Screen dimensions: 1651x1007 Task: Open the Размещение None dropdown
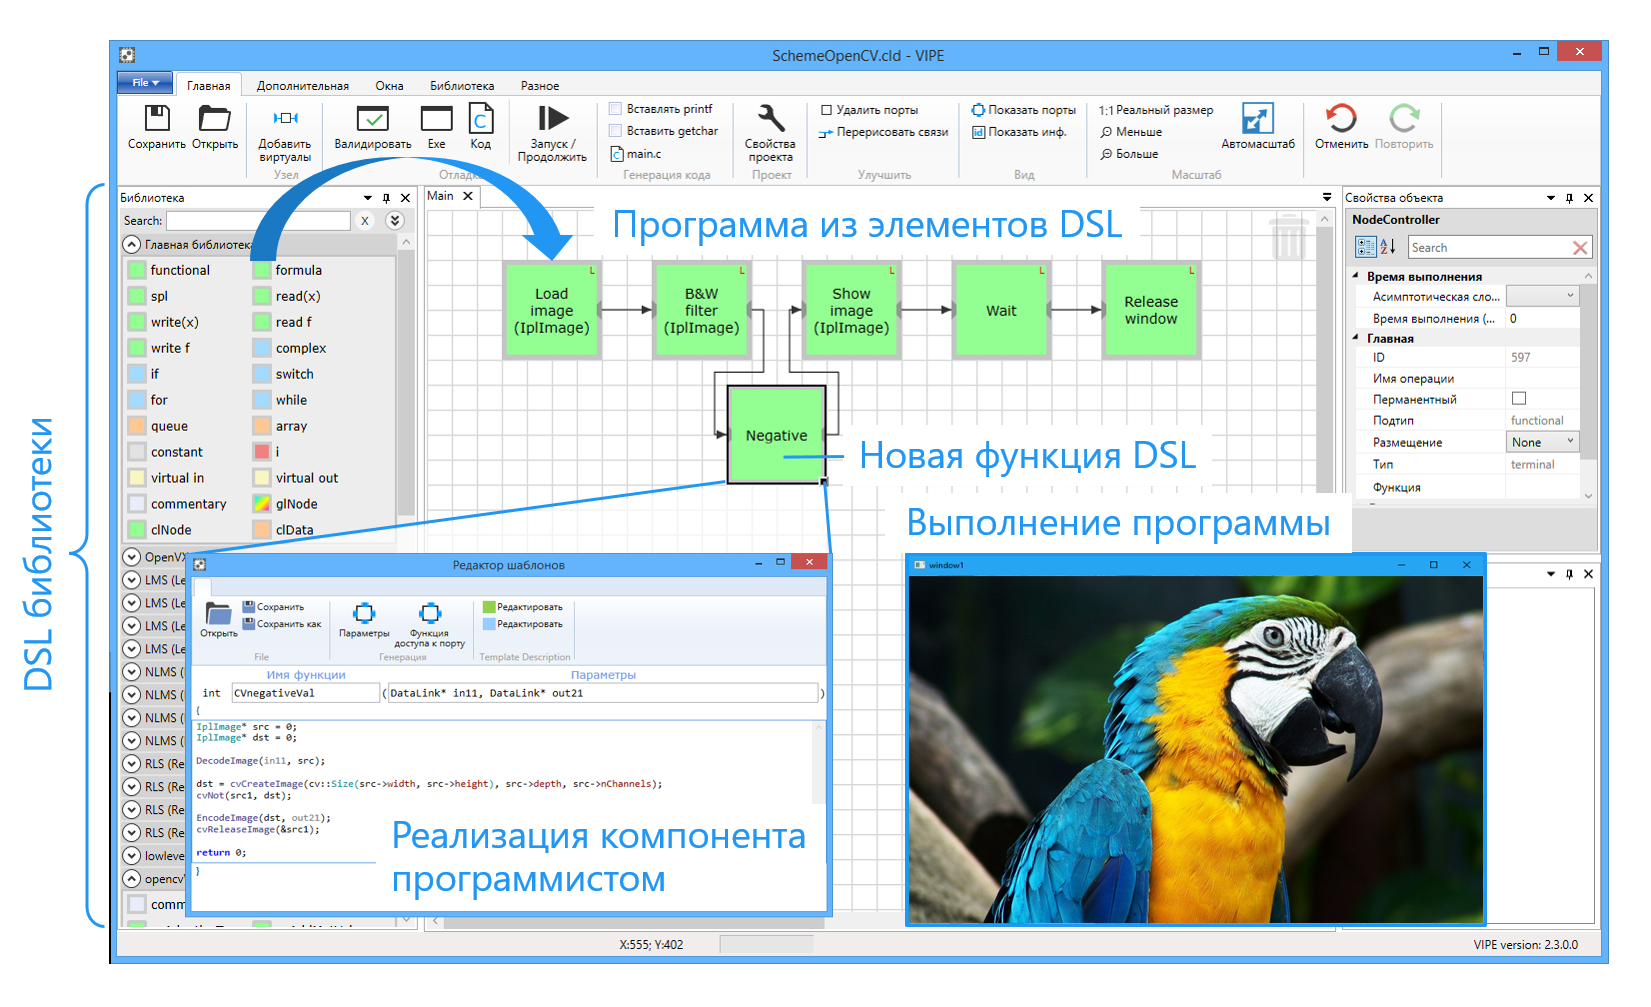(x=1542, y=442)
